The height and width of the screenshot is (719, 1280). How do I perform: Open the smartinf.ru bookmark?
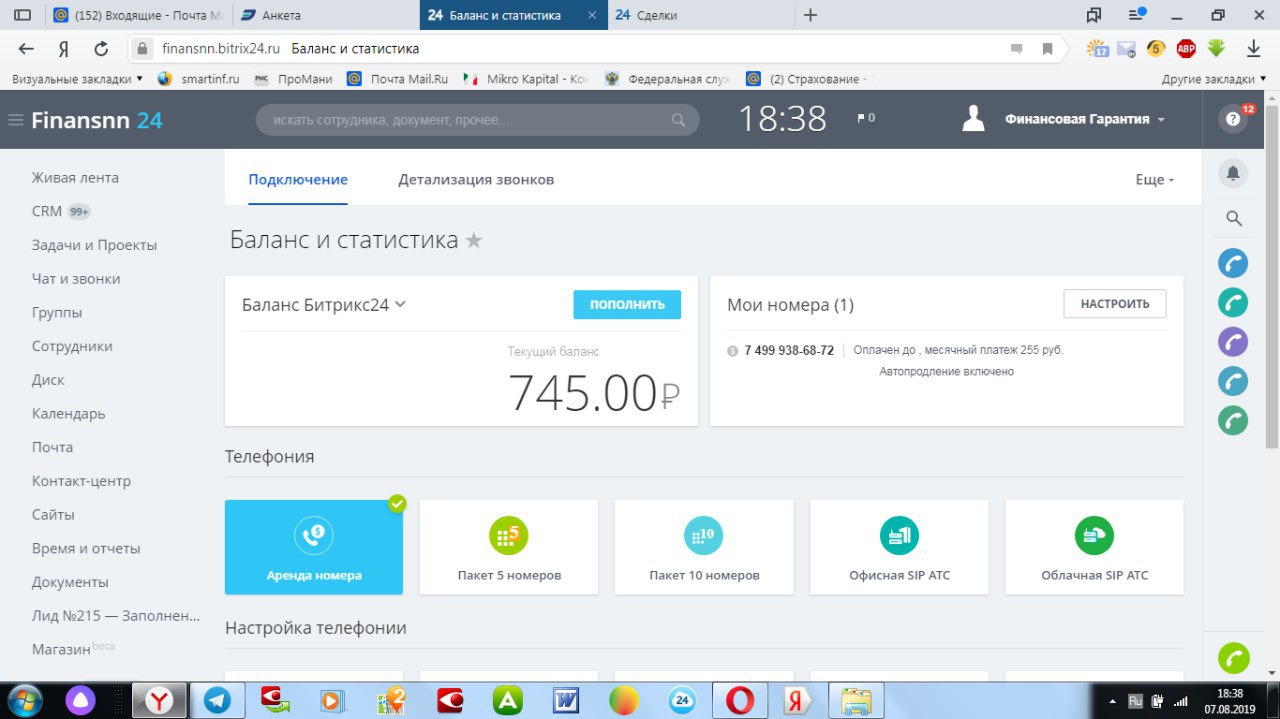pos(199,78)
